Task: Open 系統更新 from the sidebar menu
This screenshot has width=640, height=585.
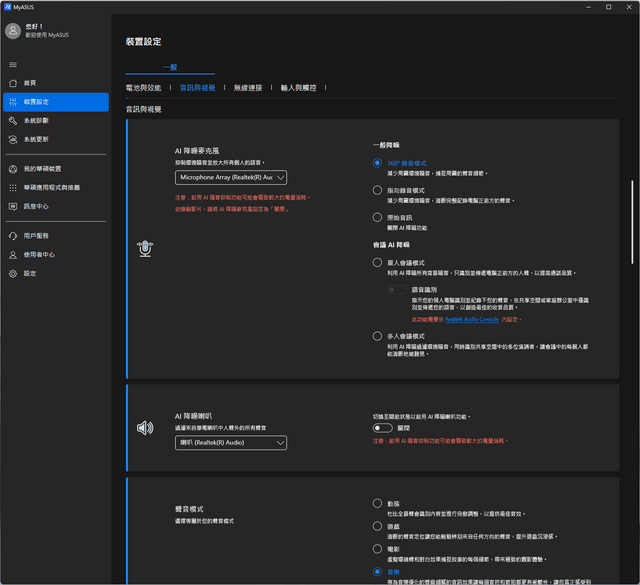Action: pos(56,140)
